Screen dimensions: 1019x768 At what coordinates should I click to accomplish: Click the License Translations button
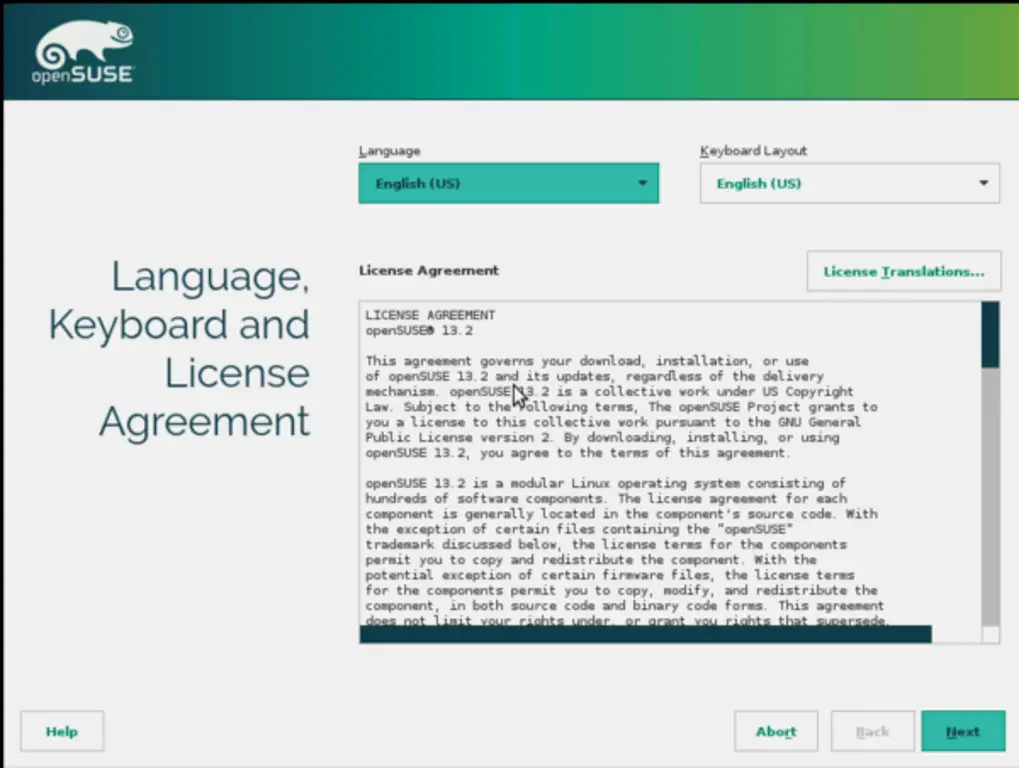[x=904, y=272]
